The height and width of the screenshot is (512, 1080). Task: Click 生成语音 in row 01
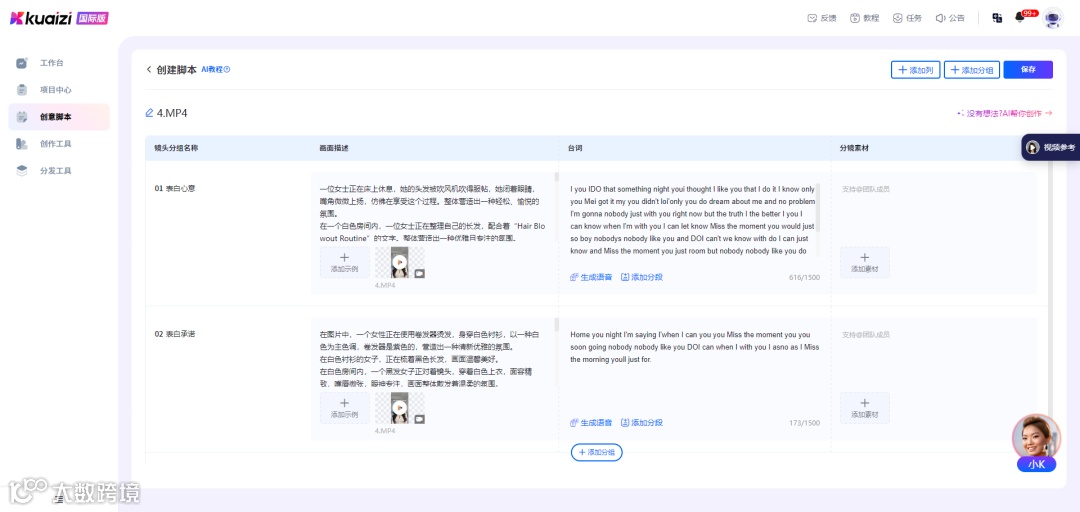click(591, 277)
